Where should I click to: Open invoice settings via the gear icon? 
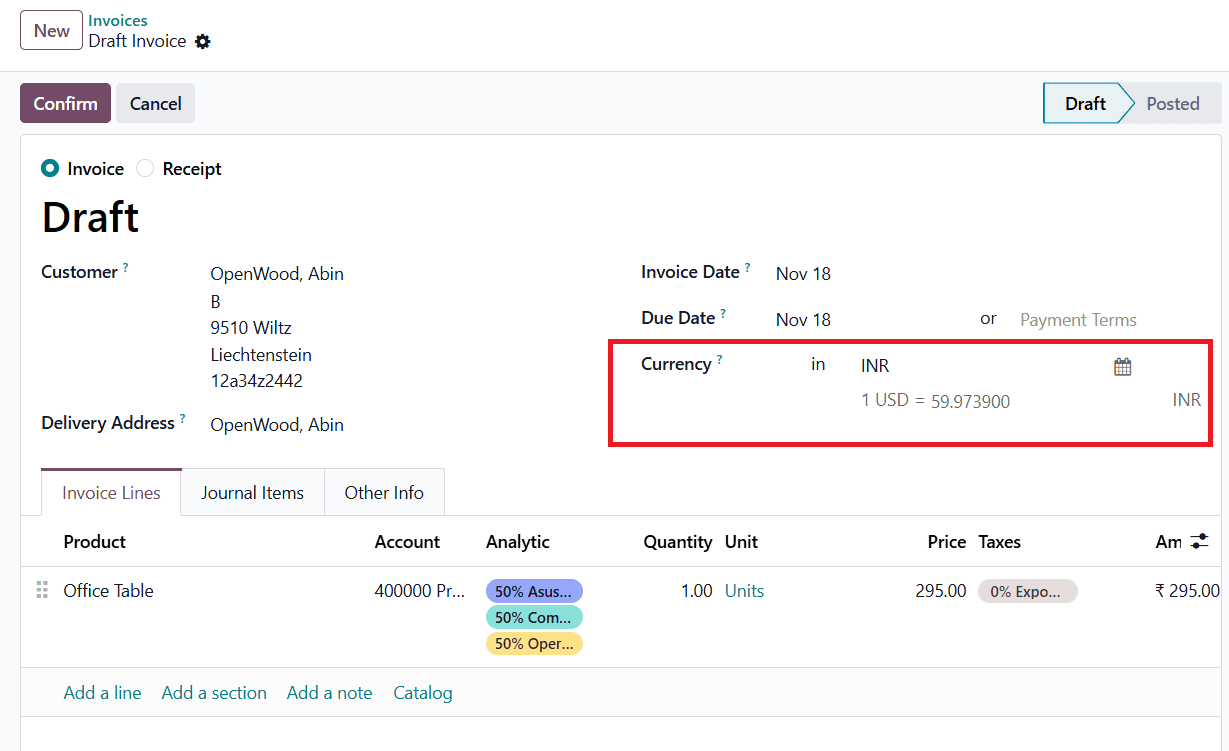point(203,41)
